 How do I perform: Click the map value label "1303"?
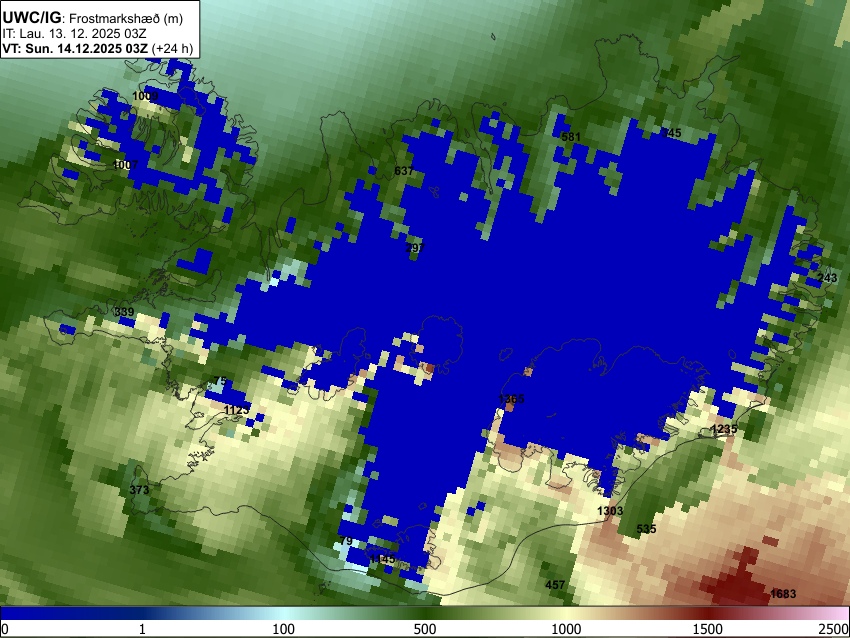point(610,511)
